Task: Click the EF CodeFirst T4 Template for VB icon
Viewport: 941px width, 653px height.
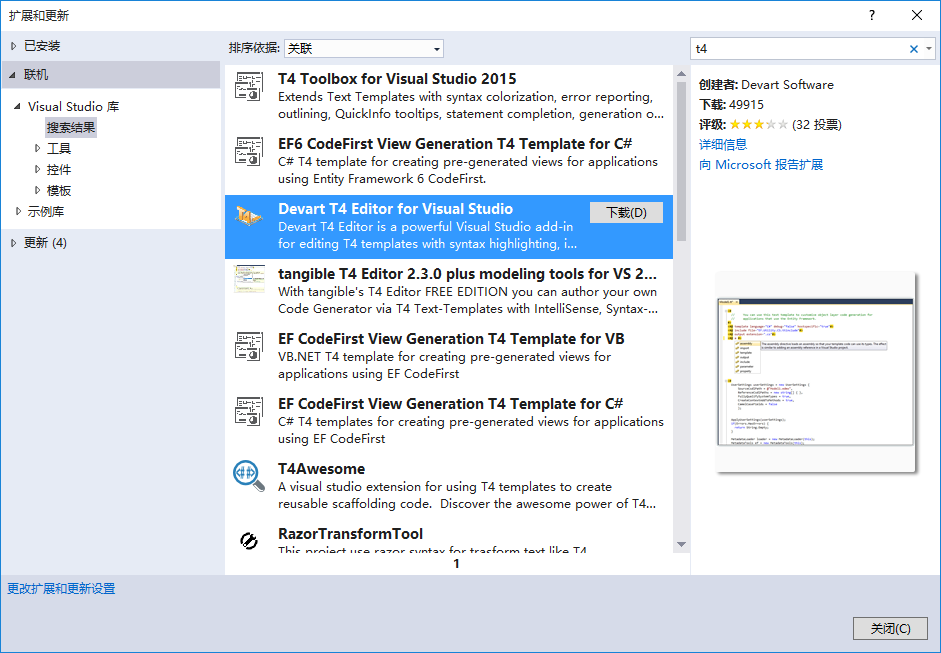Action: [248, 346]
